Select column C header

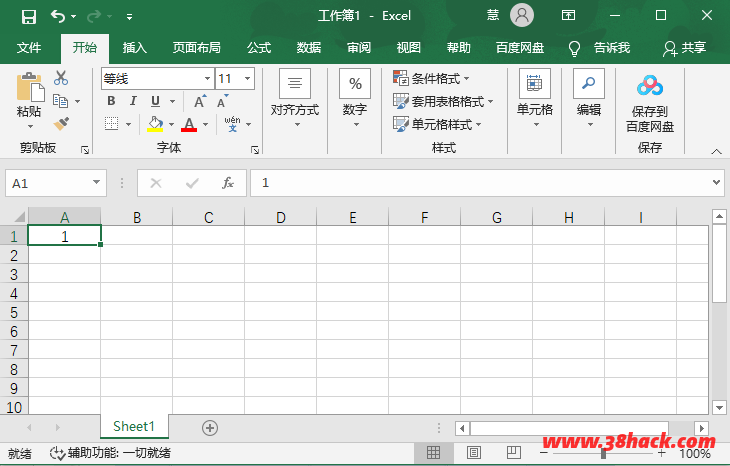point(209,217)
